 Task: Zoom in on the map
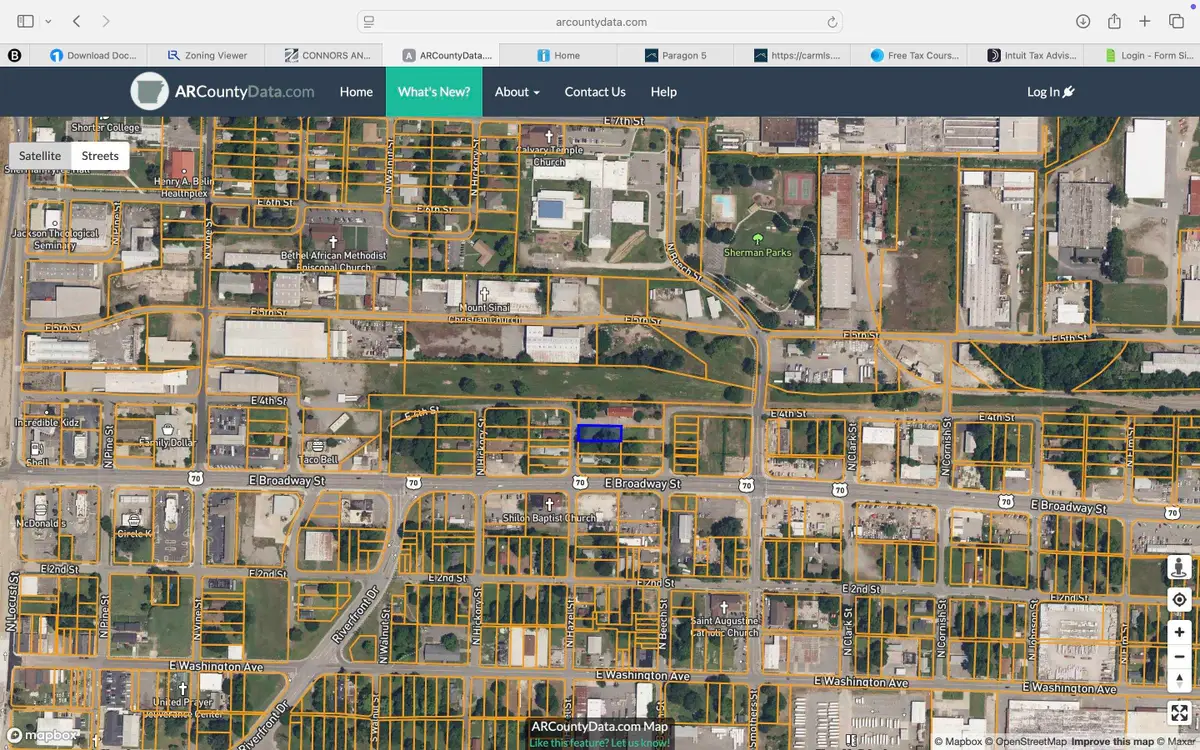[1179, 633]
